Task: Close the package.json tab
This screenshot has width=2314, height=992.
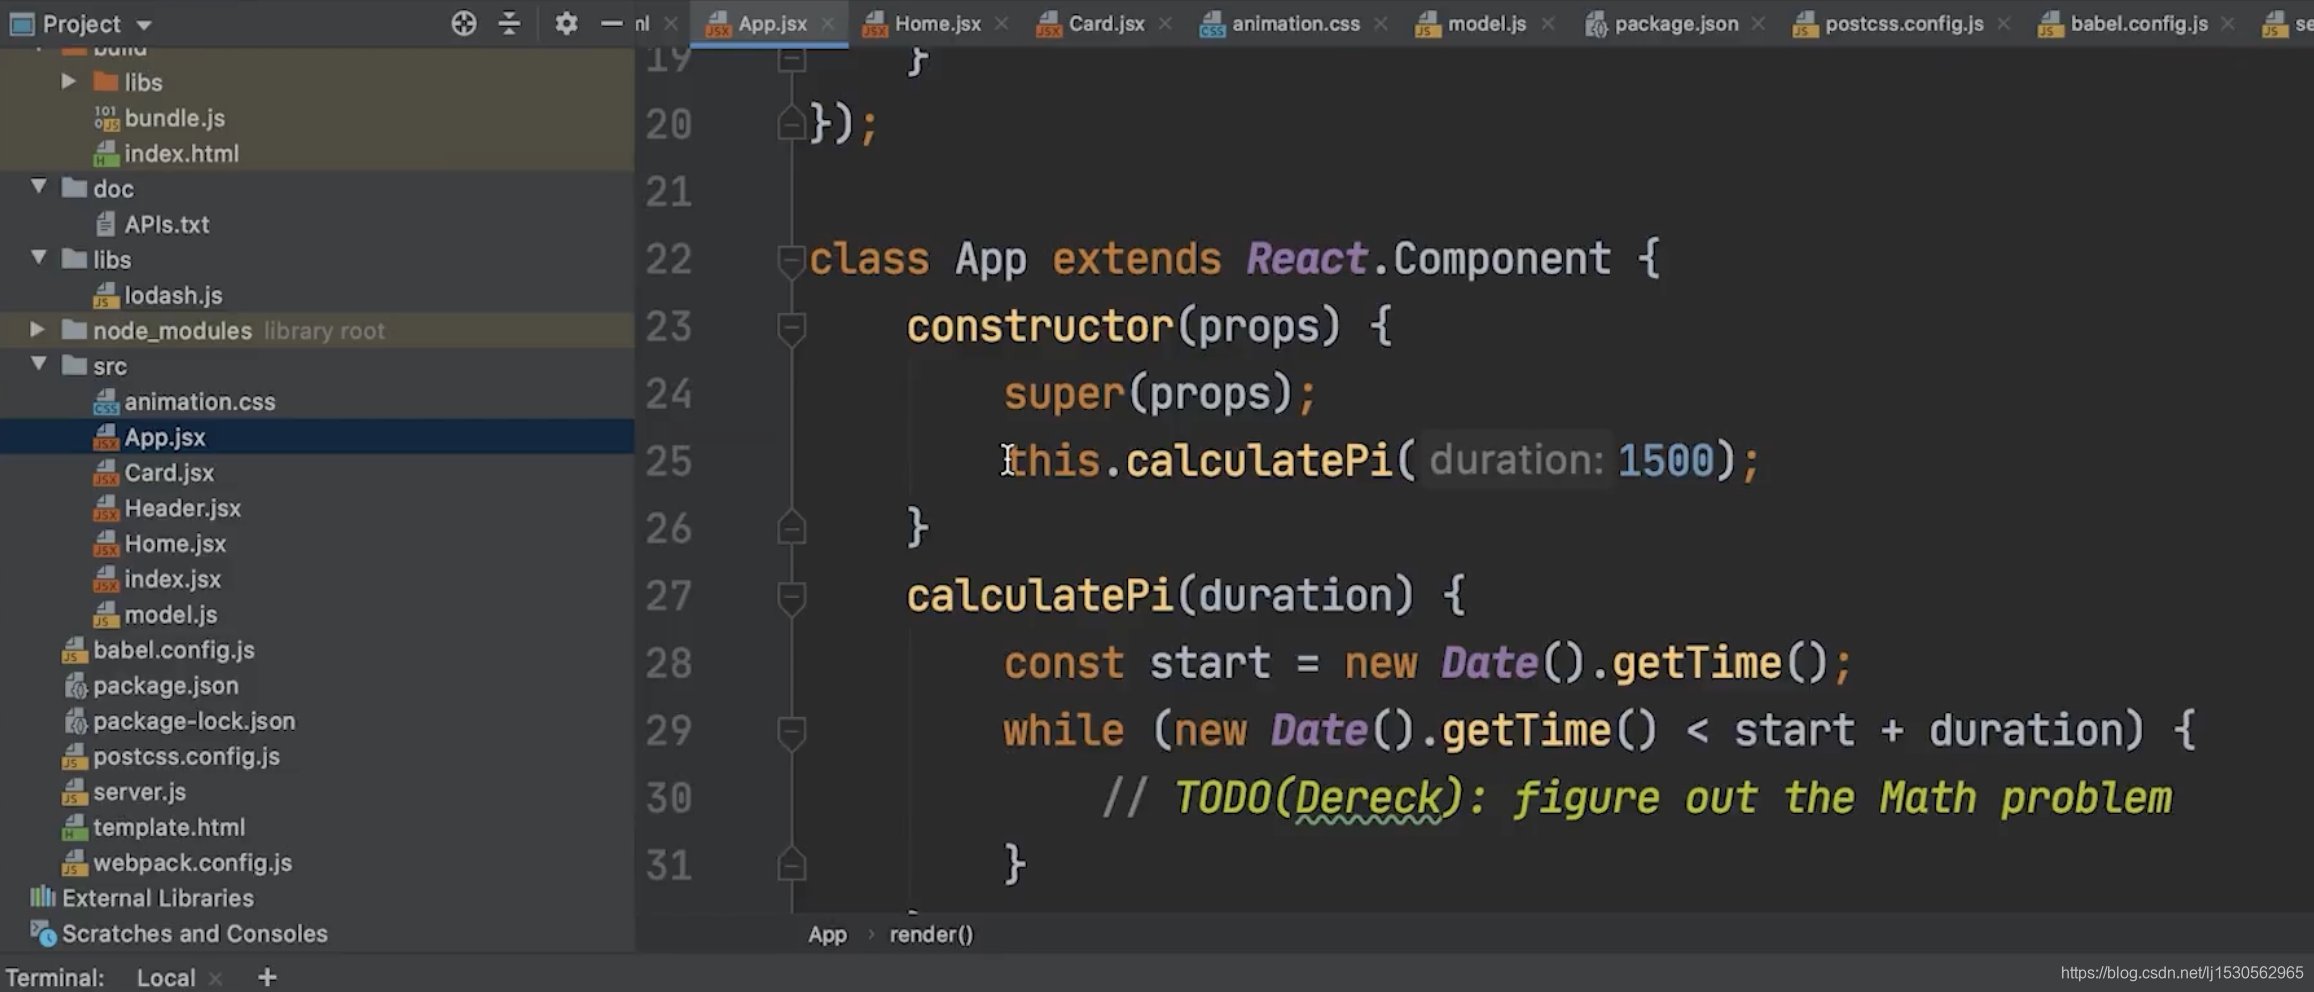Action: tap(1759, 24)
